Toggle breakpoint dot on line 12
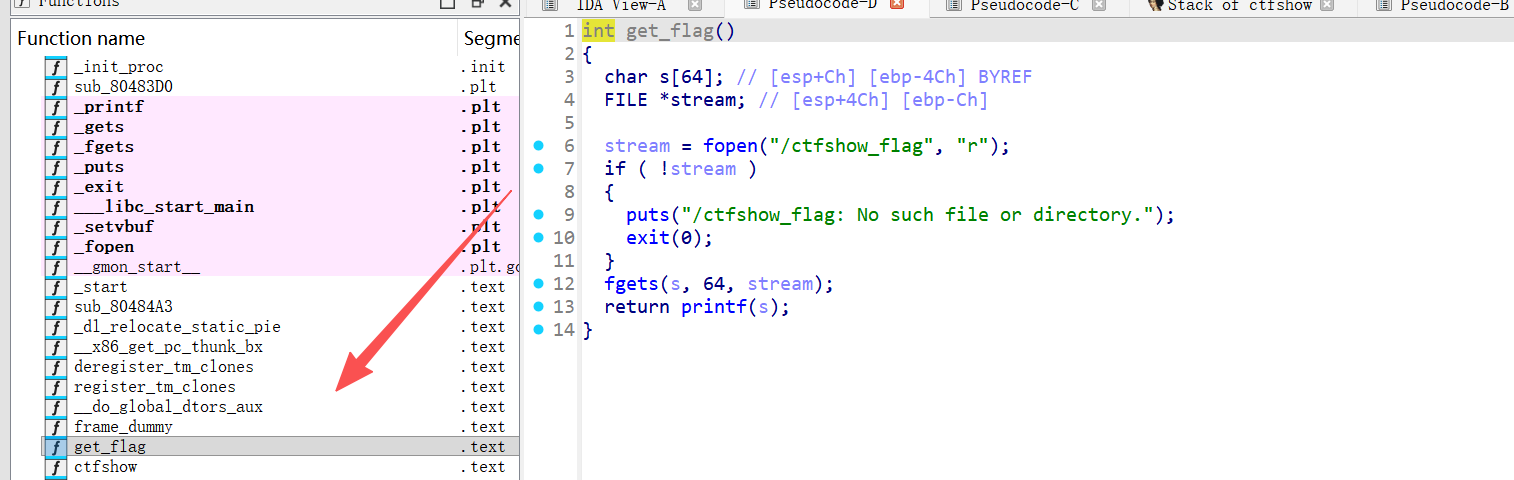Screen dimensions: 1514x480 click(x=539, y=284)
